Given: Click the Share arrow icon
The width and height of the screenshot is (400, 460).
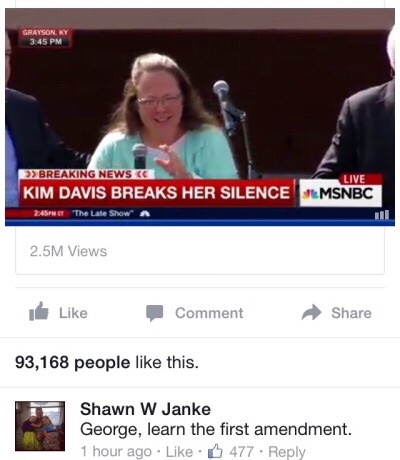Looking at the screenshot, I should (311, 312).
